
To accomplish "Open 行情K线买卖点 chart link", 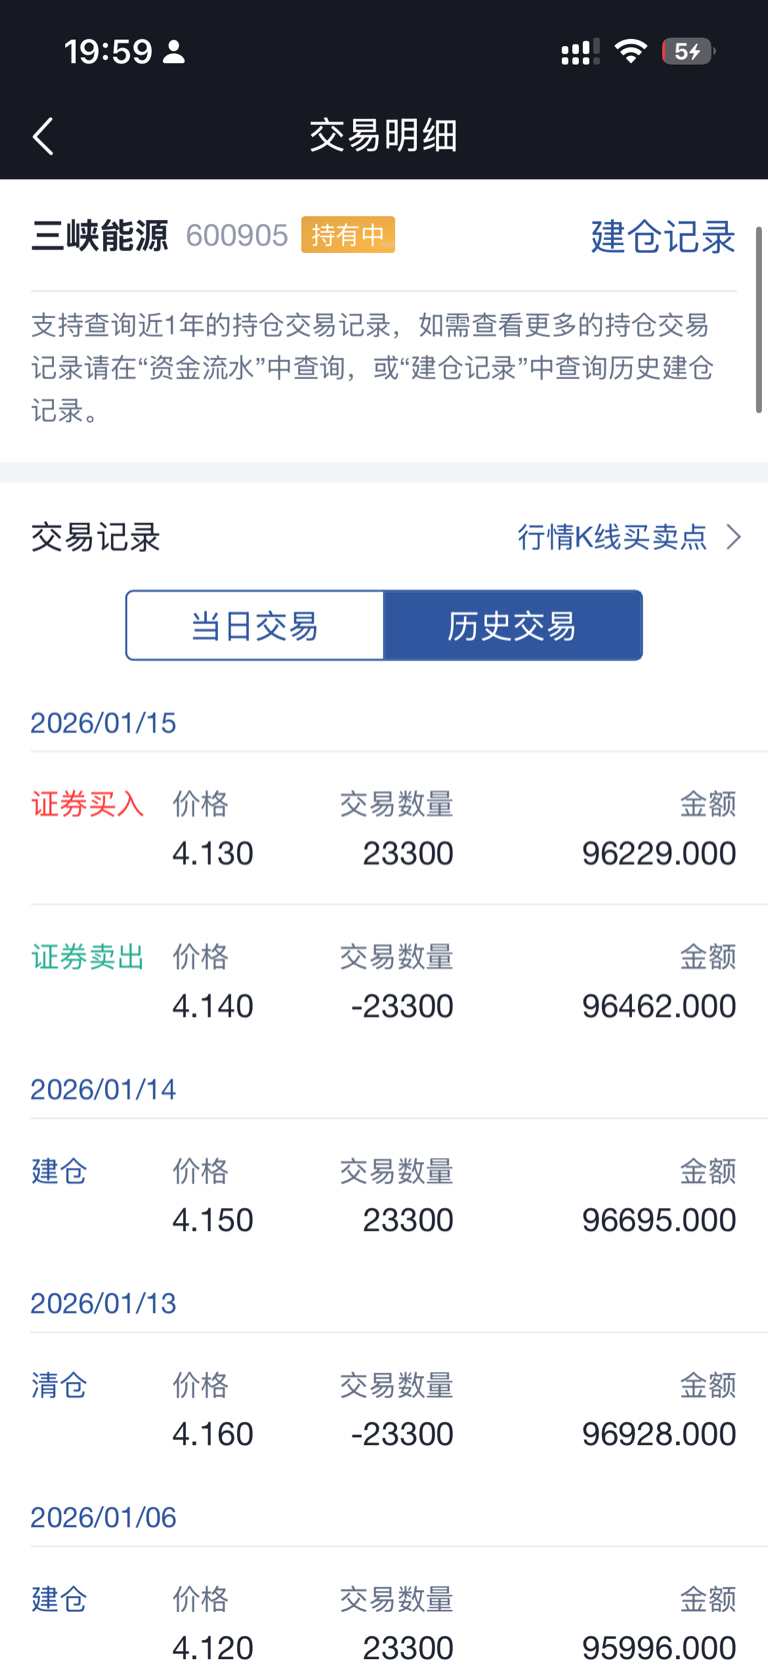I will click(x=612, y=537).
